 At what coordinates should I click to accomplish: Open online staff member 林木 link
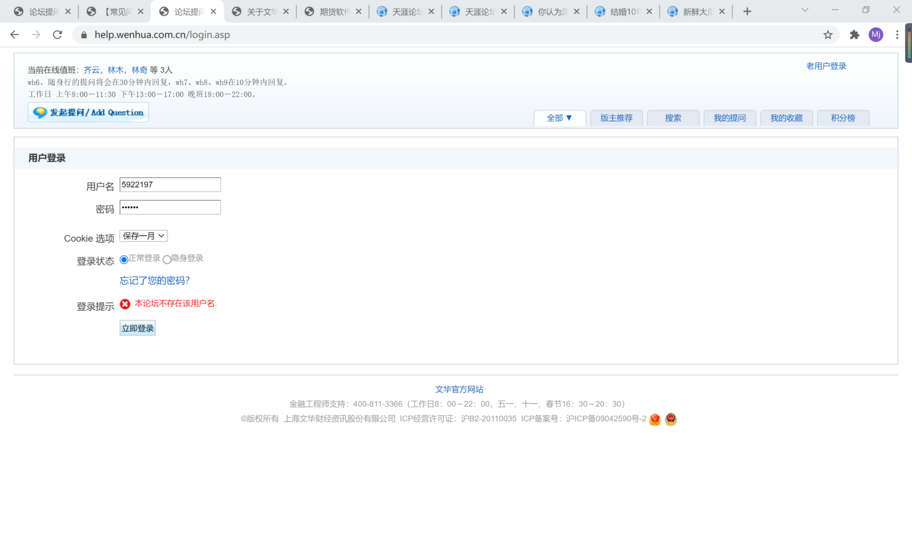click(x=115, y=70)
